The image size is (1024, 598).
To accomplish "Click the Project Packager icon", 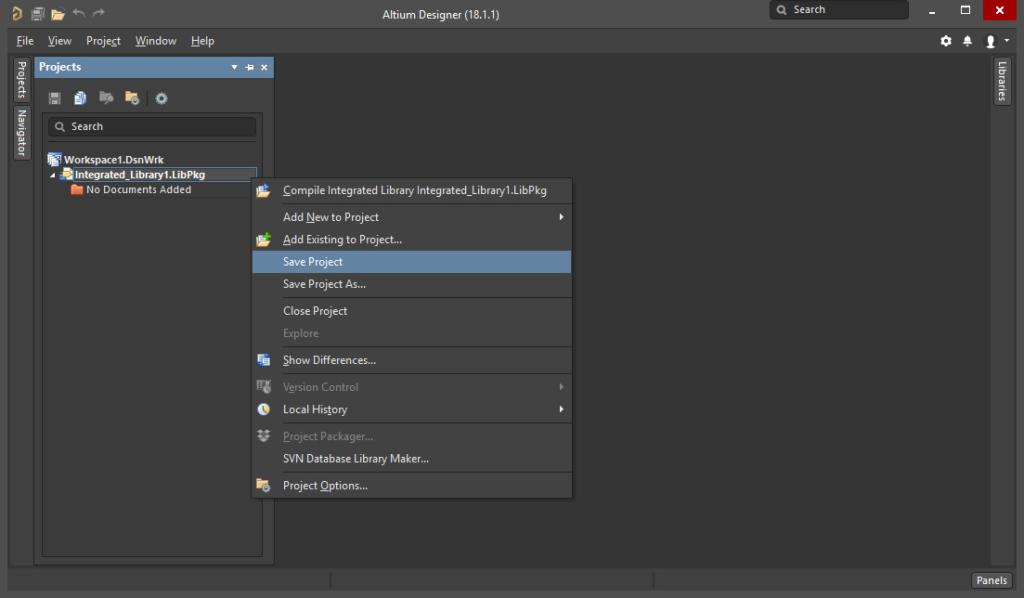I will pos(263,436).
